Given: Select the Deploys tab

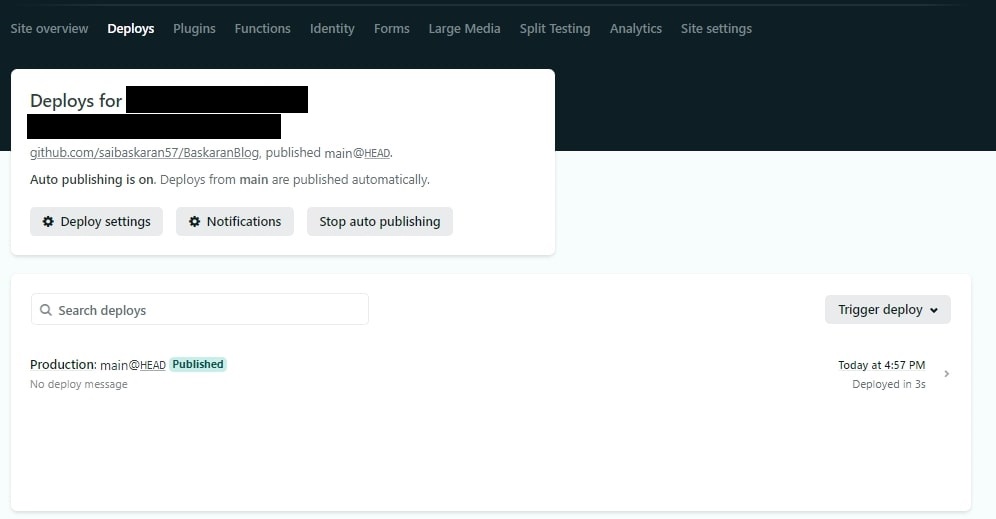Looking at the screenshot, I should (131, 29).
